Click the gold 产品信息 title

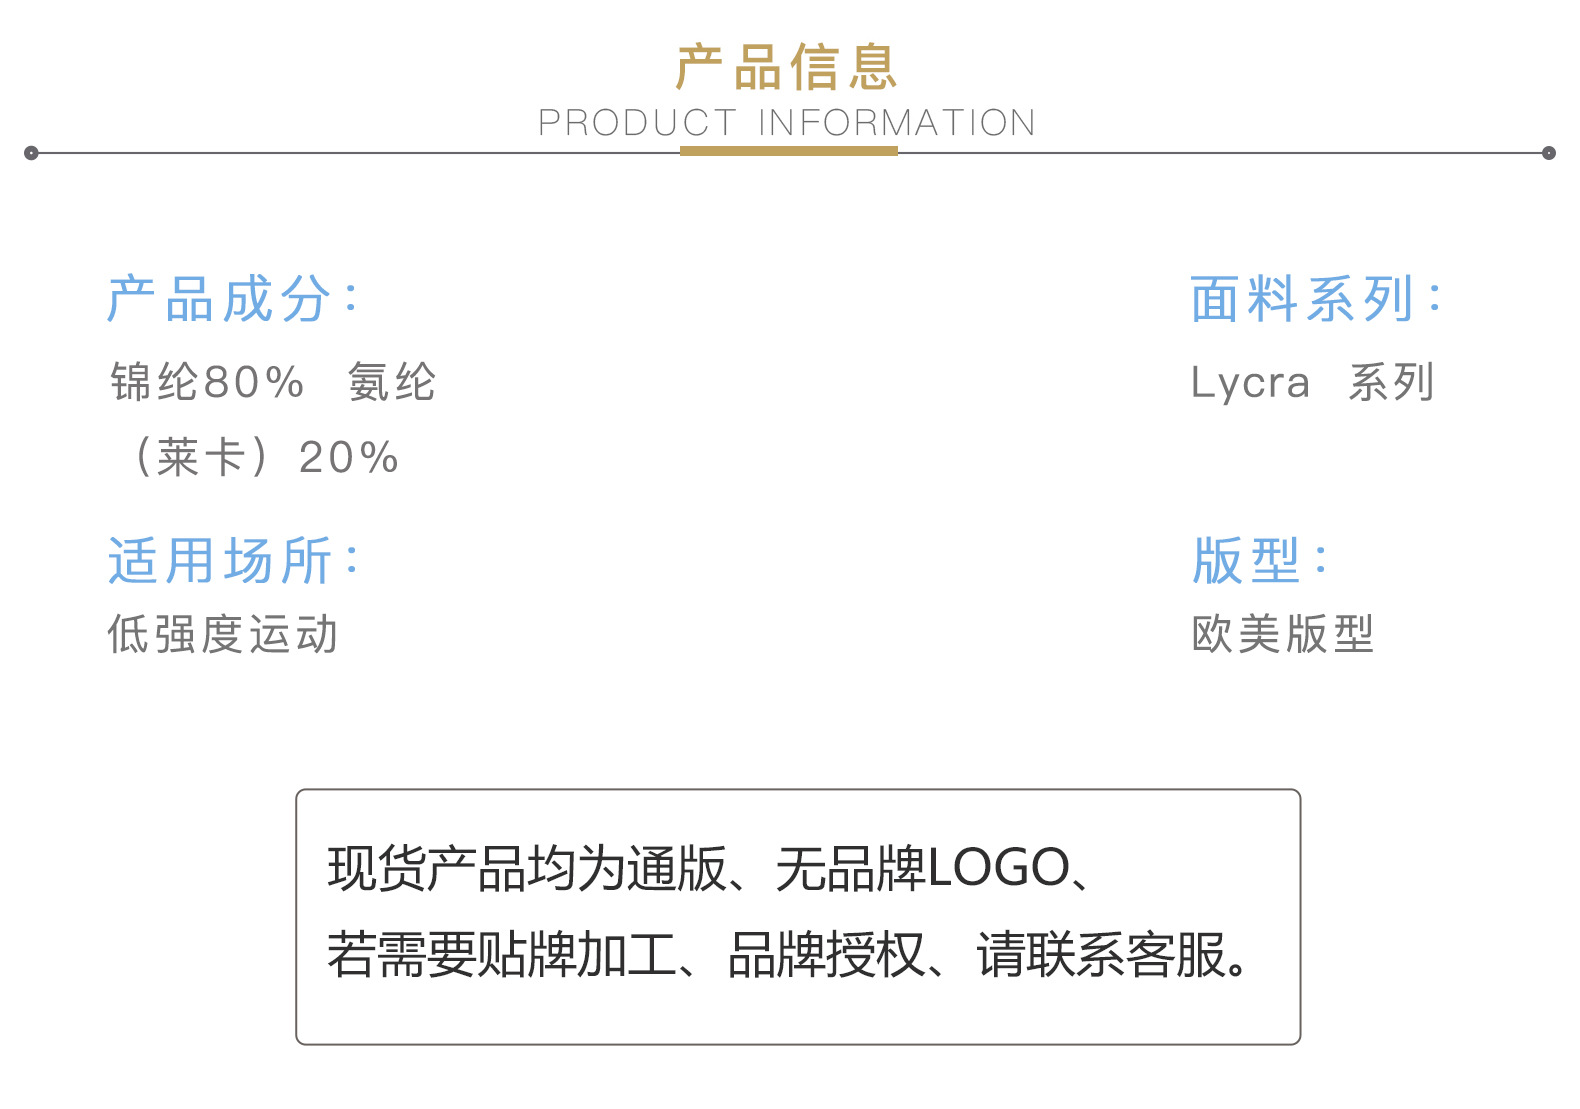click(787, 68)
